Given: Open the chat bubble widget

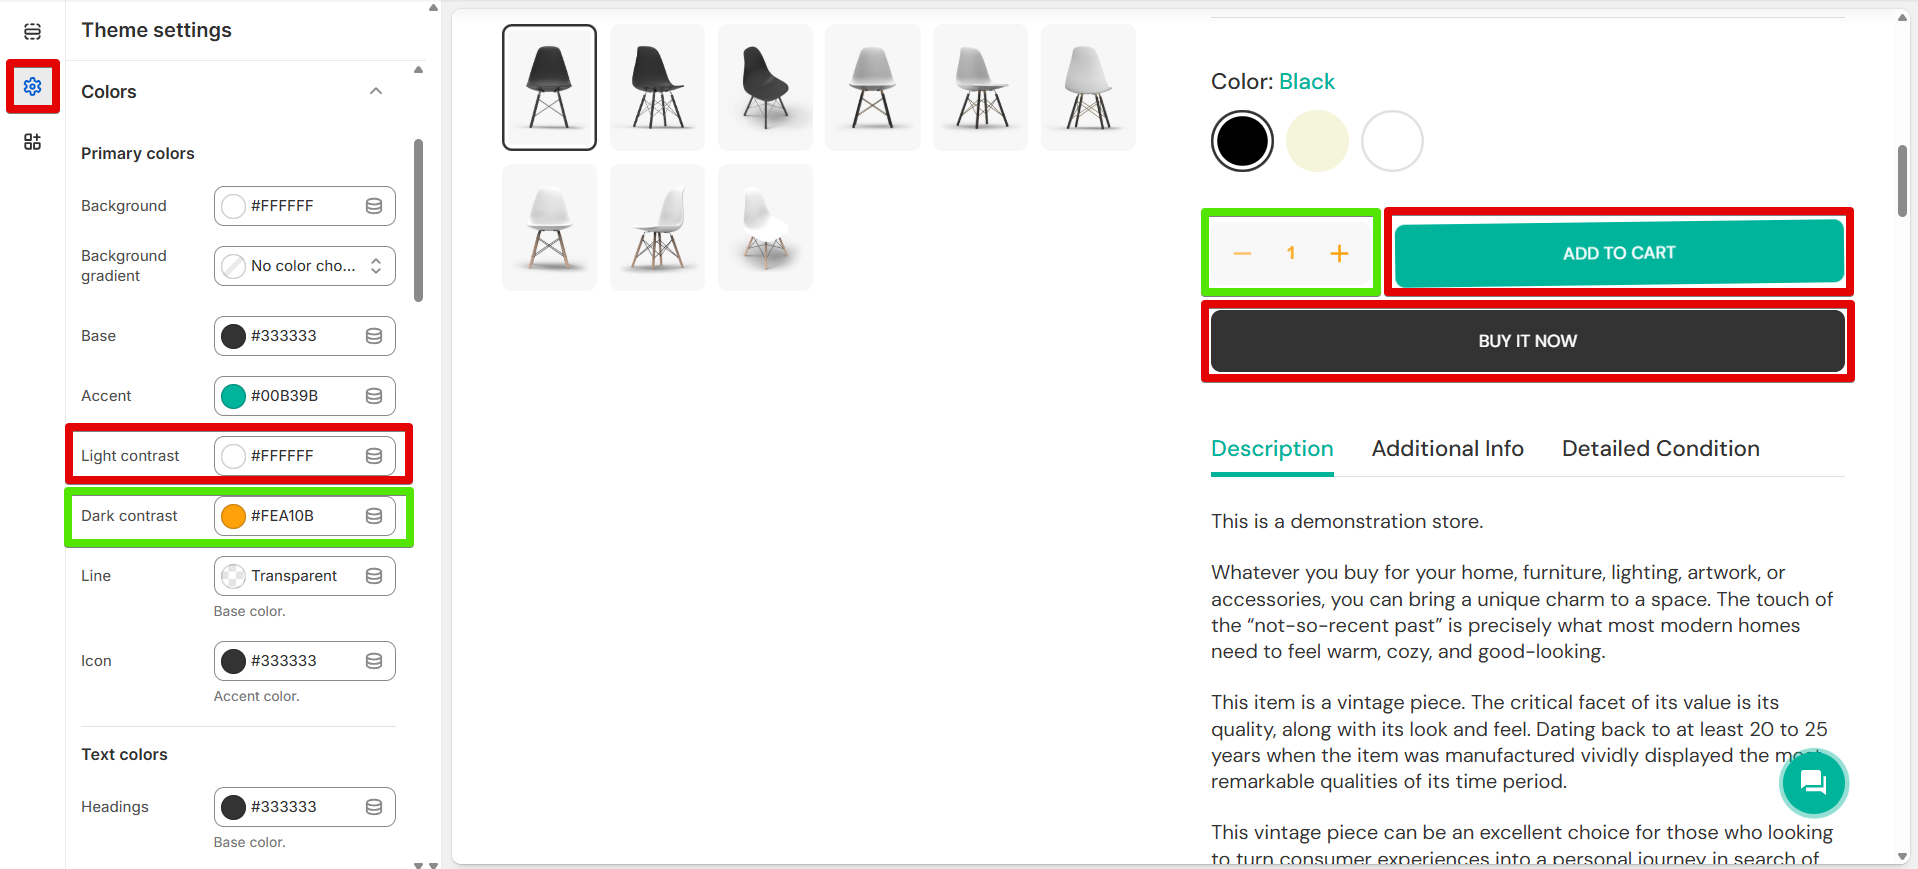Looking at the screenshot, I should point(1812,782).
